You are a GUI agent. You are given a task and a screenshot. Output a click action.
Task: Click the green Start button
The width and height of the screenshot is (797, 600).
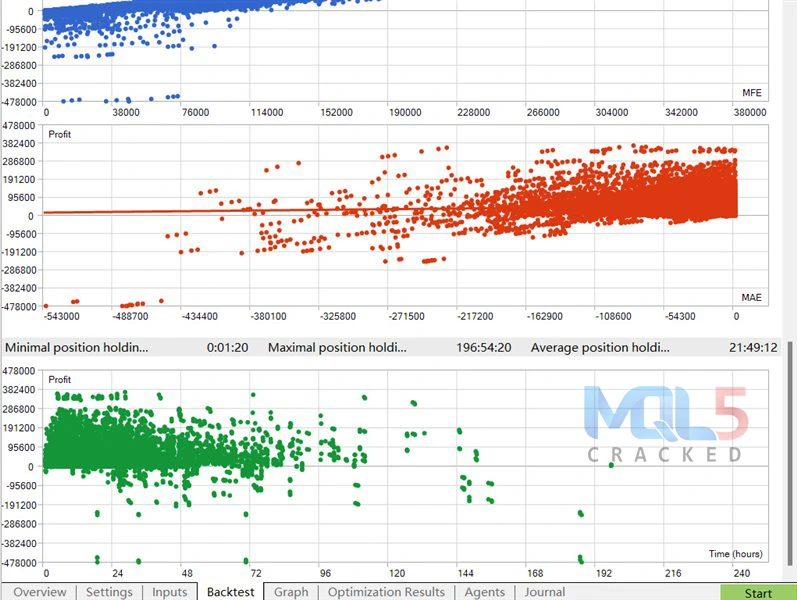coord(758,593)
